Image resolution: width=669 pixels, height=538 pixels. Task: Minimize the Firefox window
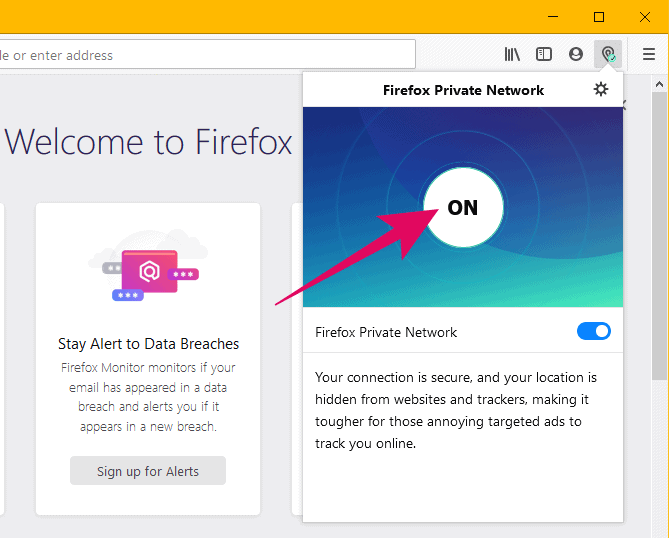(x=553, y=17)
